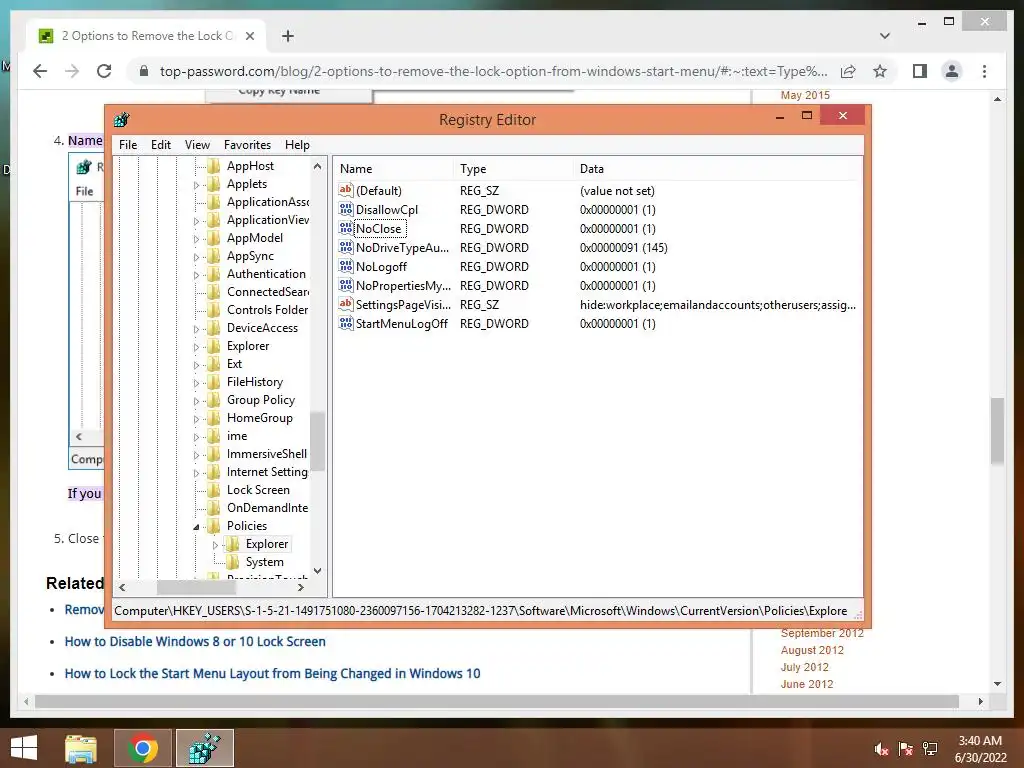Viewport: 1024px width, 768px height.
Task: Open the View menu
Action: pyautogui.click(x=197, y=145)
